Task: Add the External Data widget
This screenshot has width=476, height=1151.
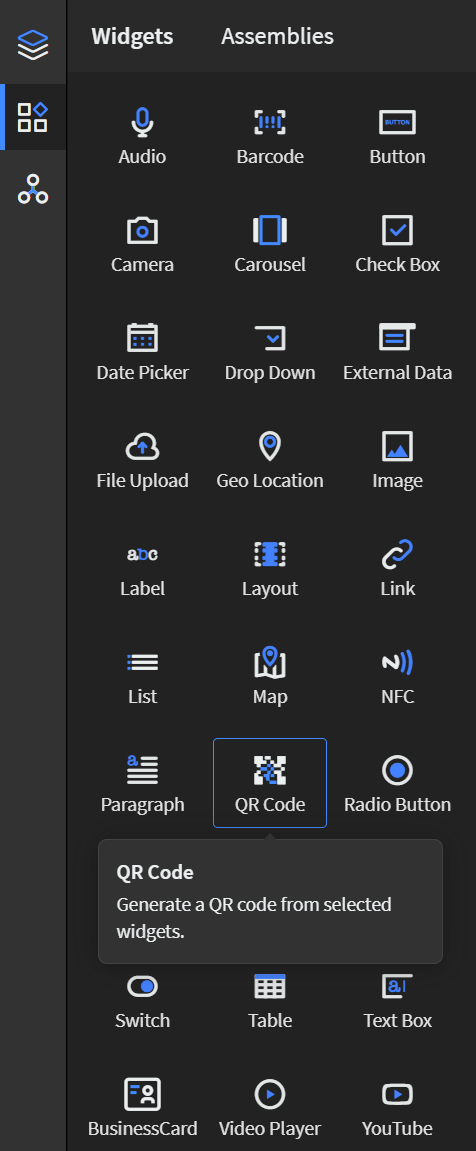Action: (x=397, y=352)
